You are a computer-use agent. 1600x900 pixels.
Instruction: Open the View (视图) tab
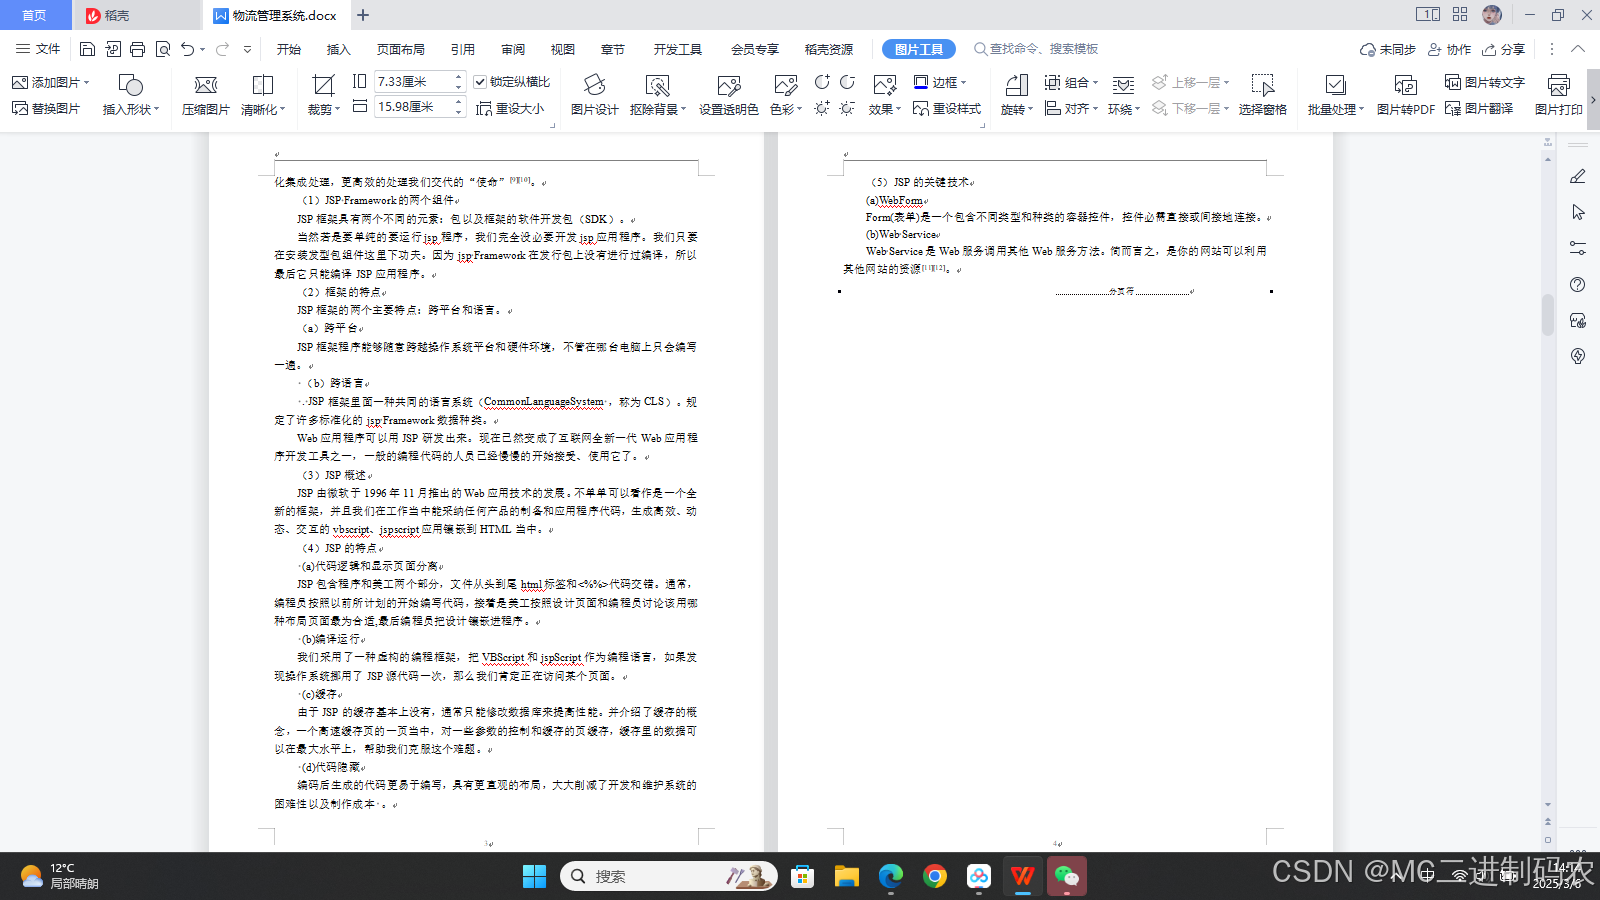[563, 49]
